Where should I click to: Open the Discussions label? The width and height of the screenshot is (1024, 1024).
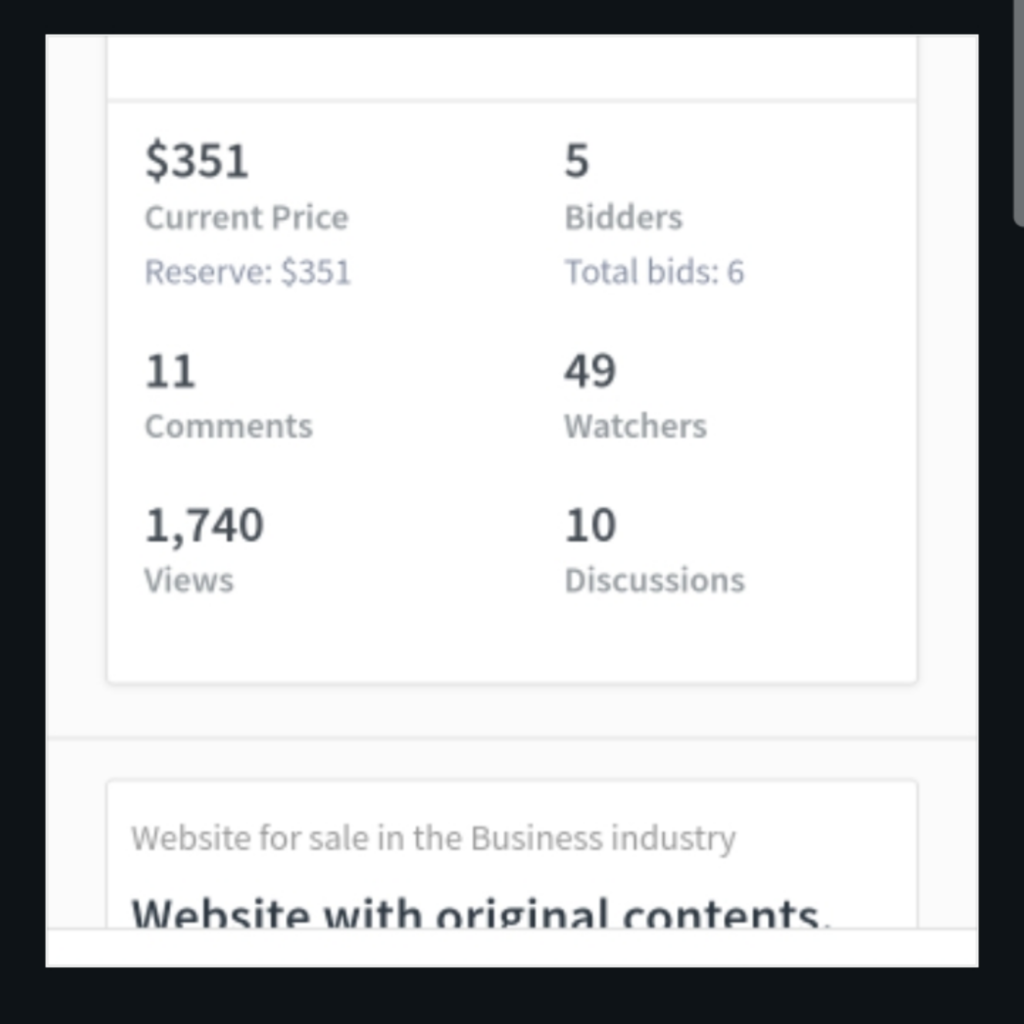point(654,581)
